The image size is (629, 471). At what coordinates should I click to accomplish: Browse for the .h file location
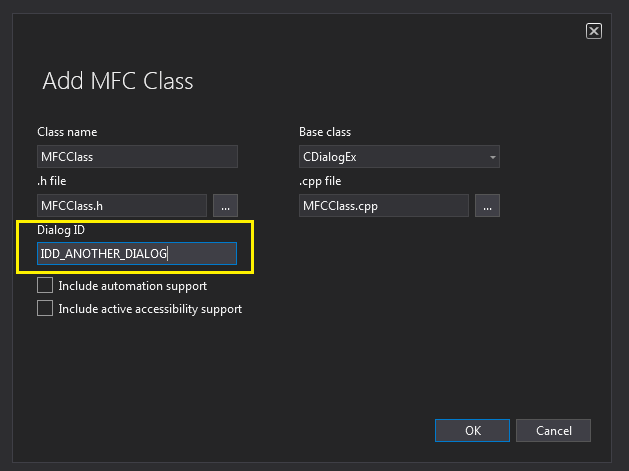225,205
